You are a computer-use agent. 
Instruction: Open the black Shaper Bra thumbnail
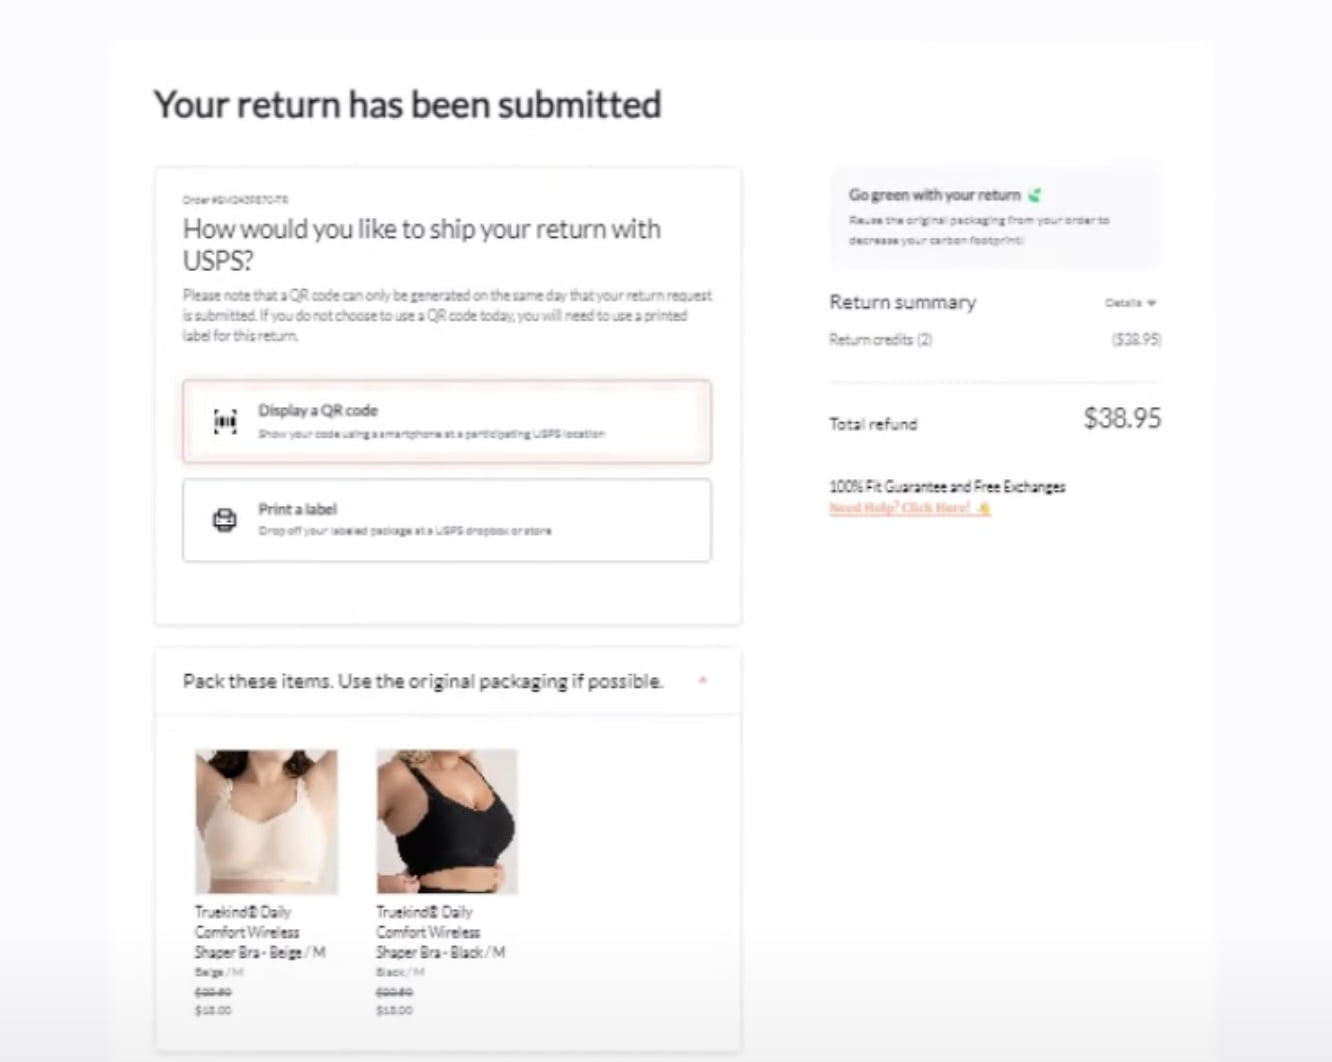coord(447,821)
